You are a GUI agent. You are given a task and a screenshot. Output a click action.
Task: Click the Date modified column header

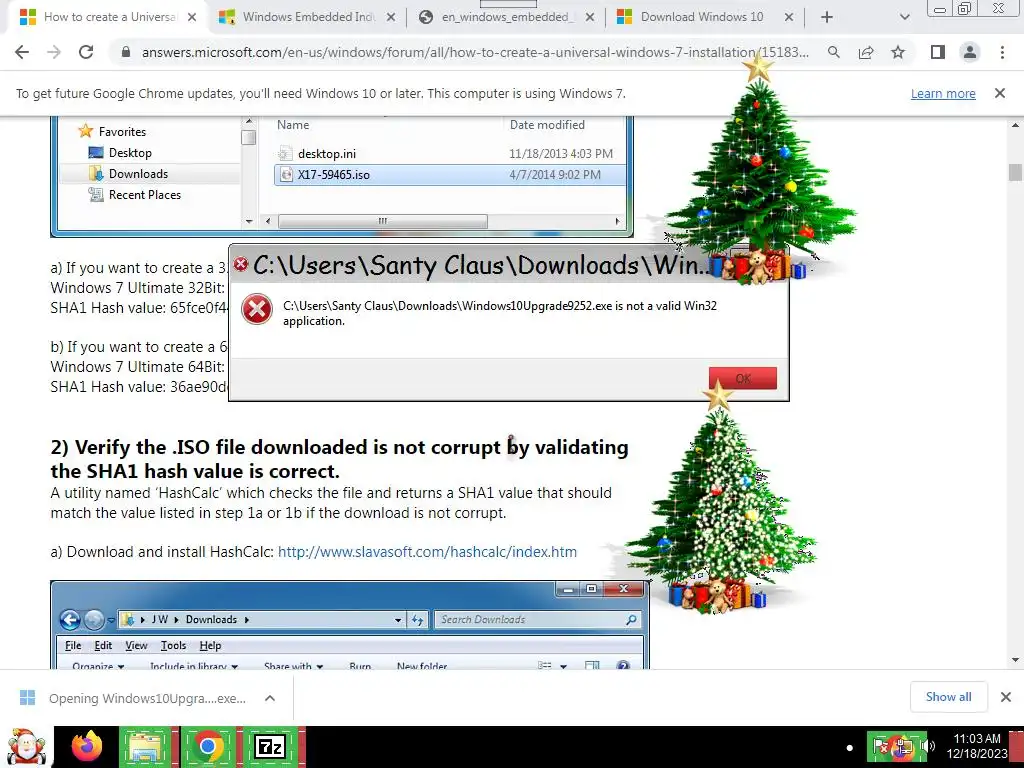547,125
